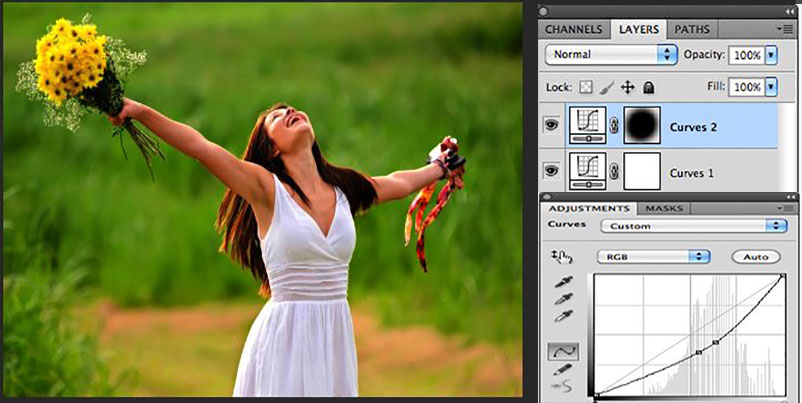Toggle lock transparent pixels icon
Screen dimensions: 802x403
586,87
